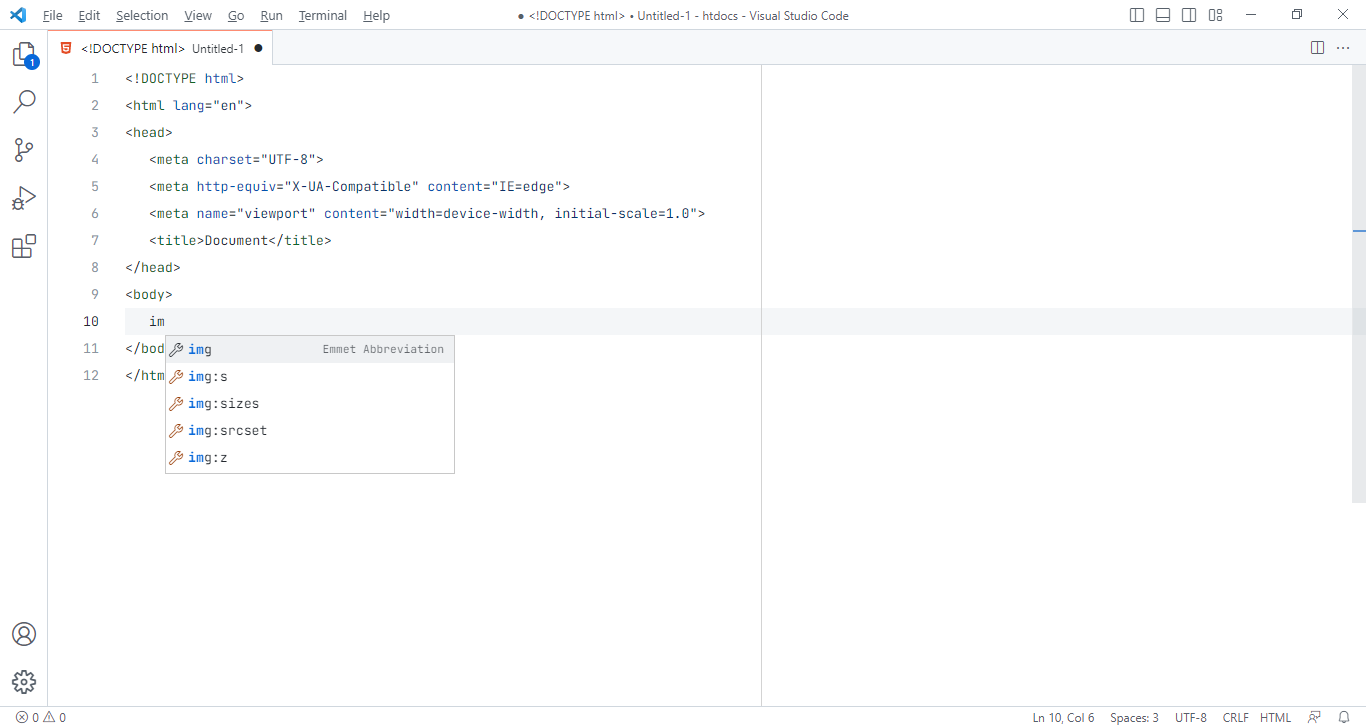The image size is (1366, 728).
Task: Click Ln 10, Col 6 in status bar
Action: pyautogui.click(x=1064, y=717)
